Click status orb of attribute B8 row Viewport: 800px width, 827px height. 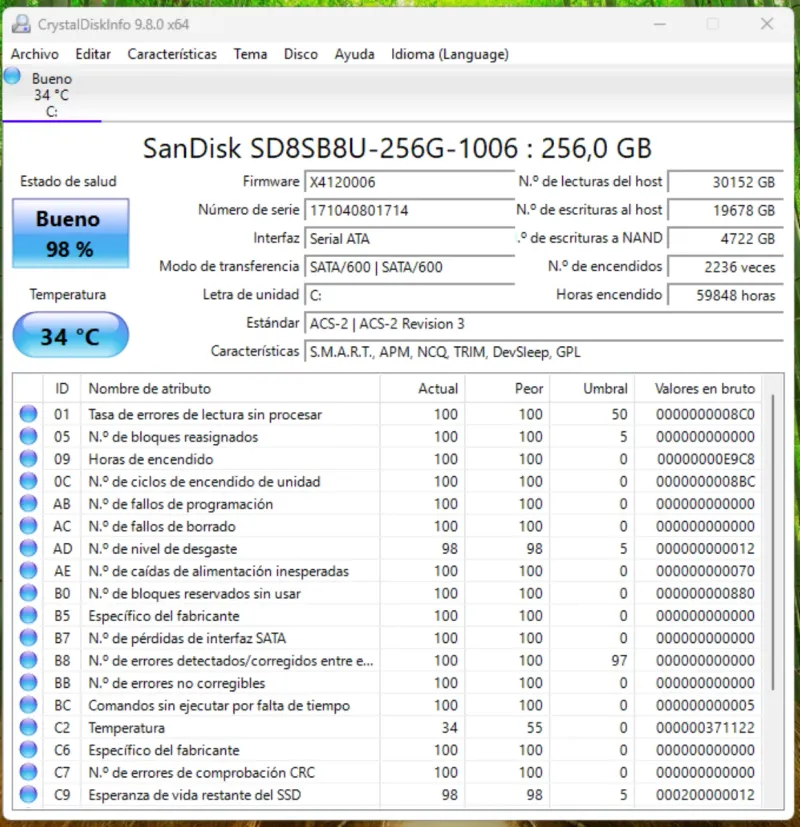point(28,660)
